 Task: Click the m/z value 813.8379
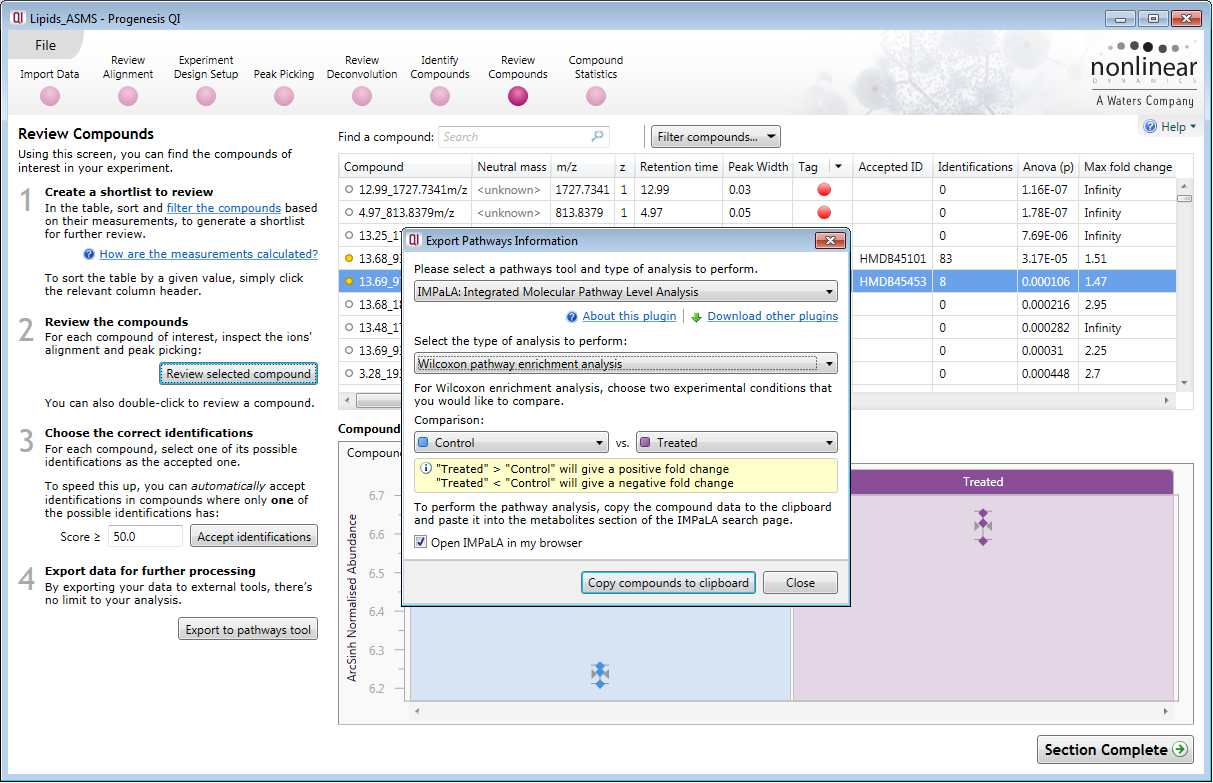point(580,212)
